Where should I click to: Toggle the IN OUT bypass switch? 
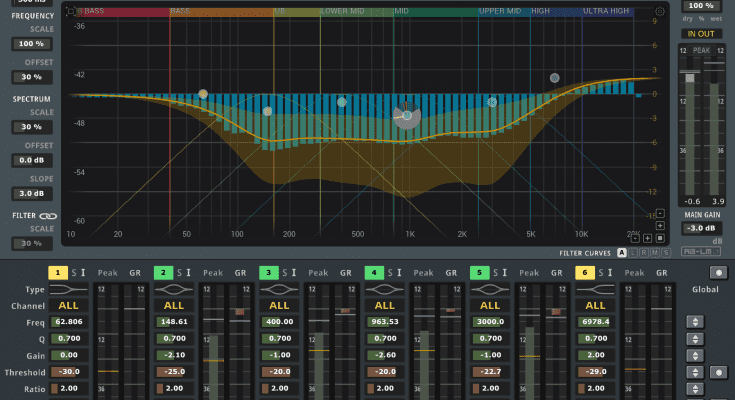coord(700,33)
